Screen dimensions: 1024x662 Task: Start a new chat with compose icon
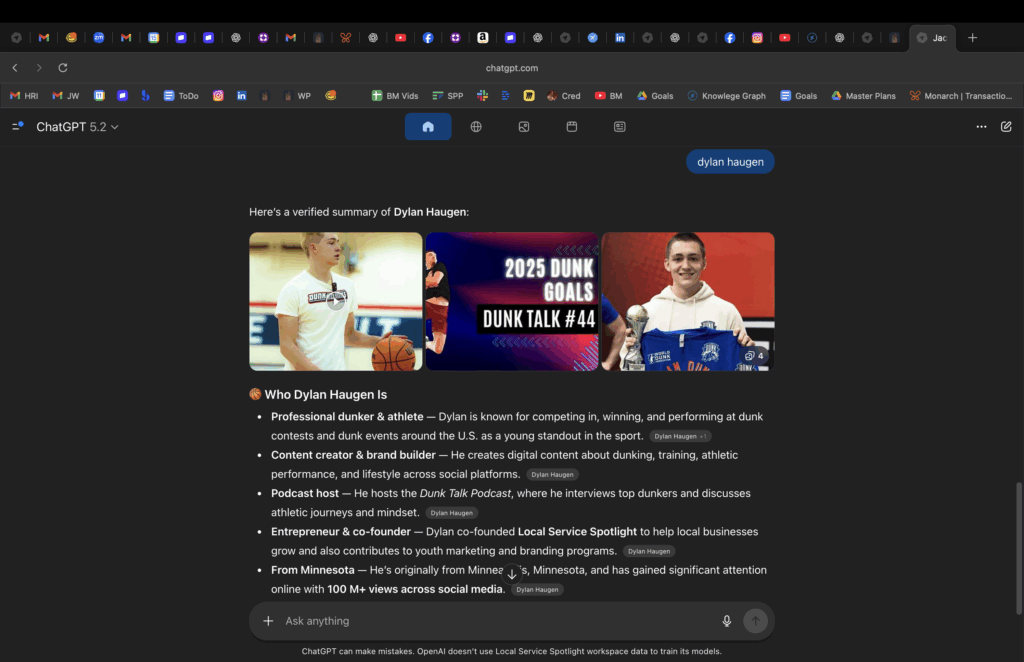coord(1006,127)
